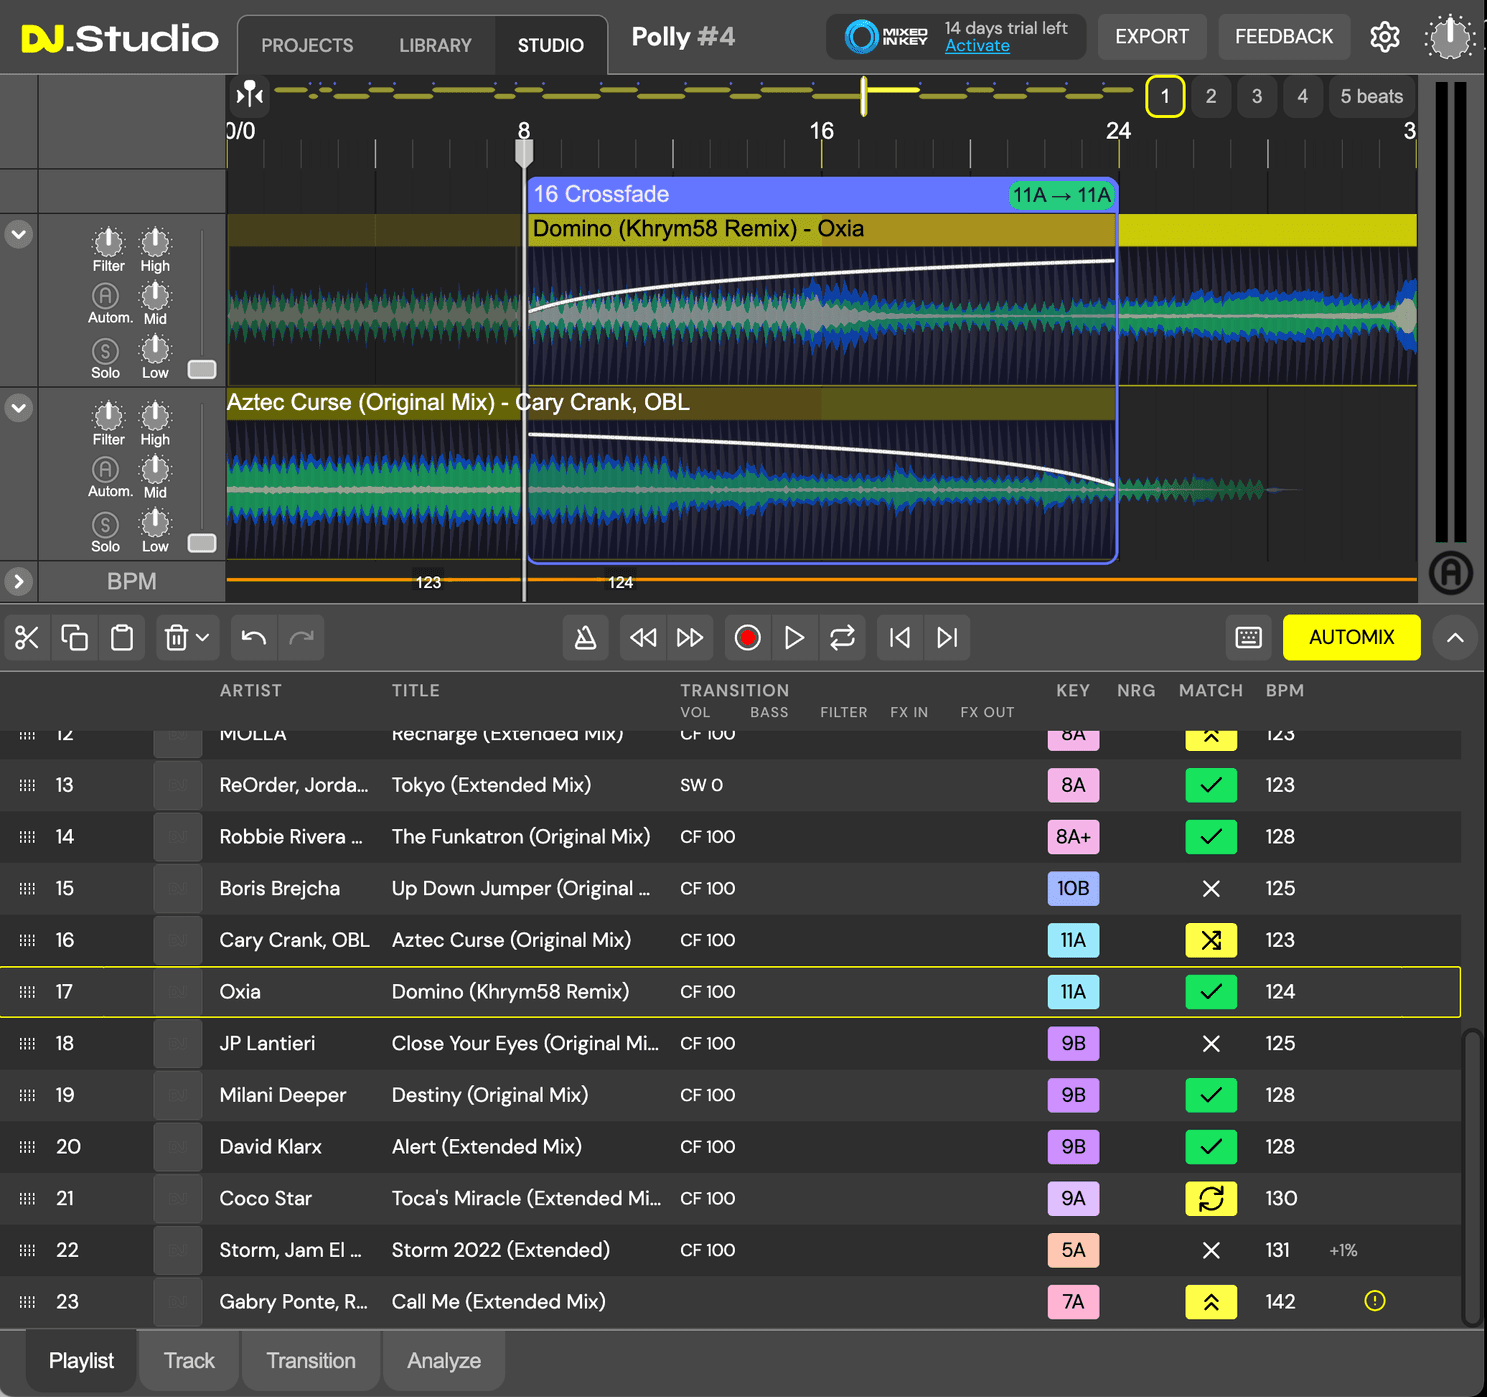Play the mix

(794, 638)
